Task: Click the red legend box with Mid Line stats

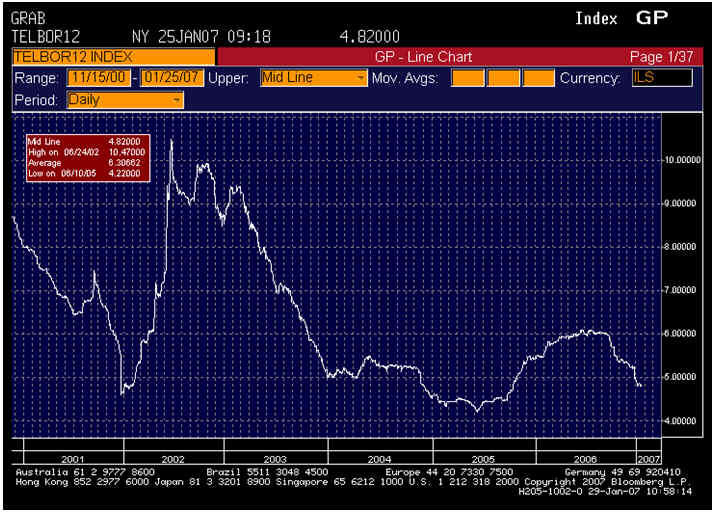Action: [87, 158]
